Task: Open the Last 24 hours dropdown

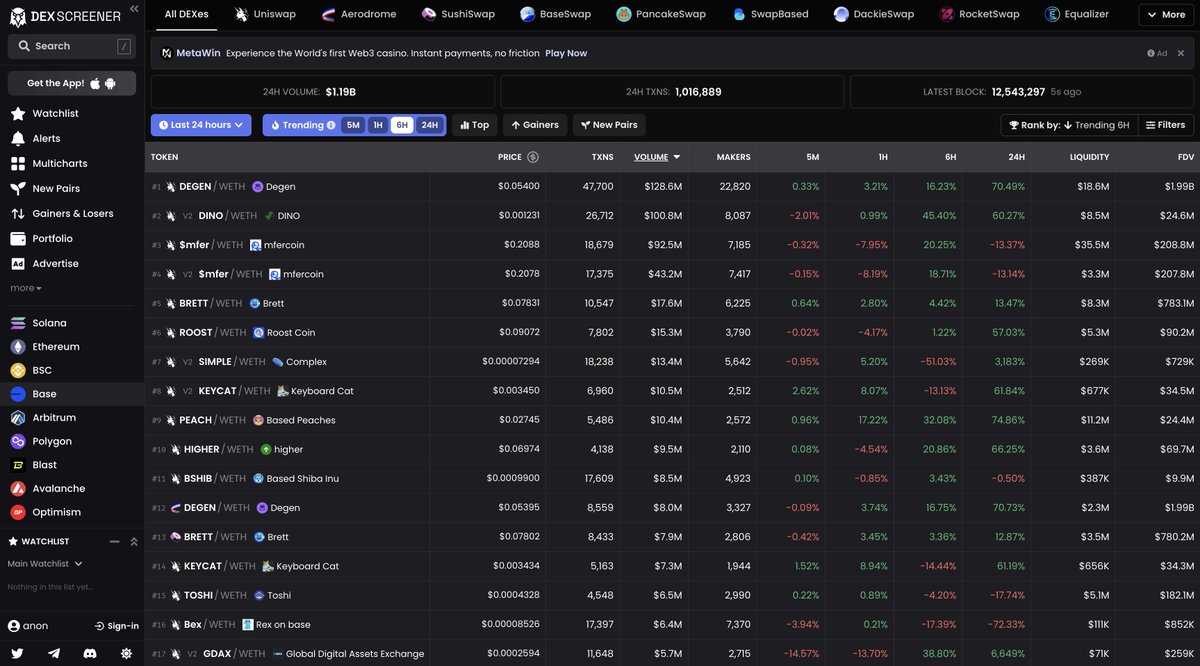Action: pyautogui.click(x=201, y=125)
